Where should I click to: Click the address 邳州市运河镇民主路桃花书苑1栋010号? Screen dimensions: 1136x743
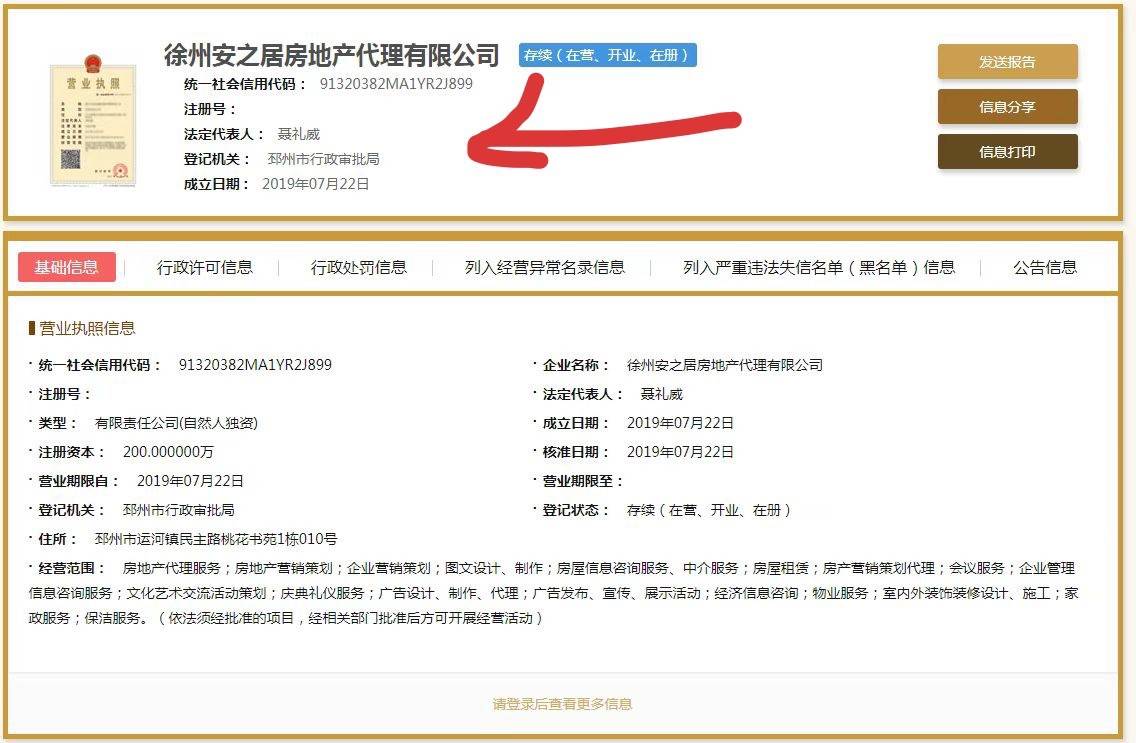pos(216,539)
